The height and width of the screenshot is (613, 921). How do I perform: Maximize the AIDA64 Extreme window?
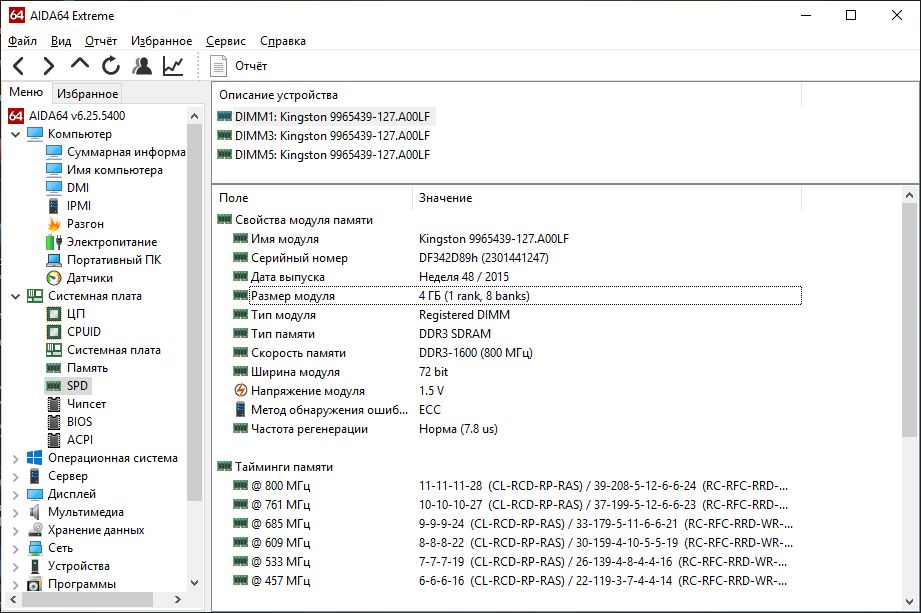pos(851,15)
